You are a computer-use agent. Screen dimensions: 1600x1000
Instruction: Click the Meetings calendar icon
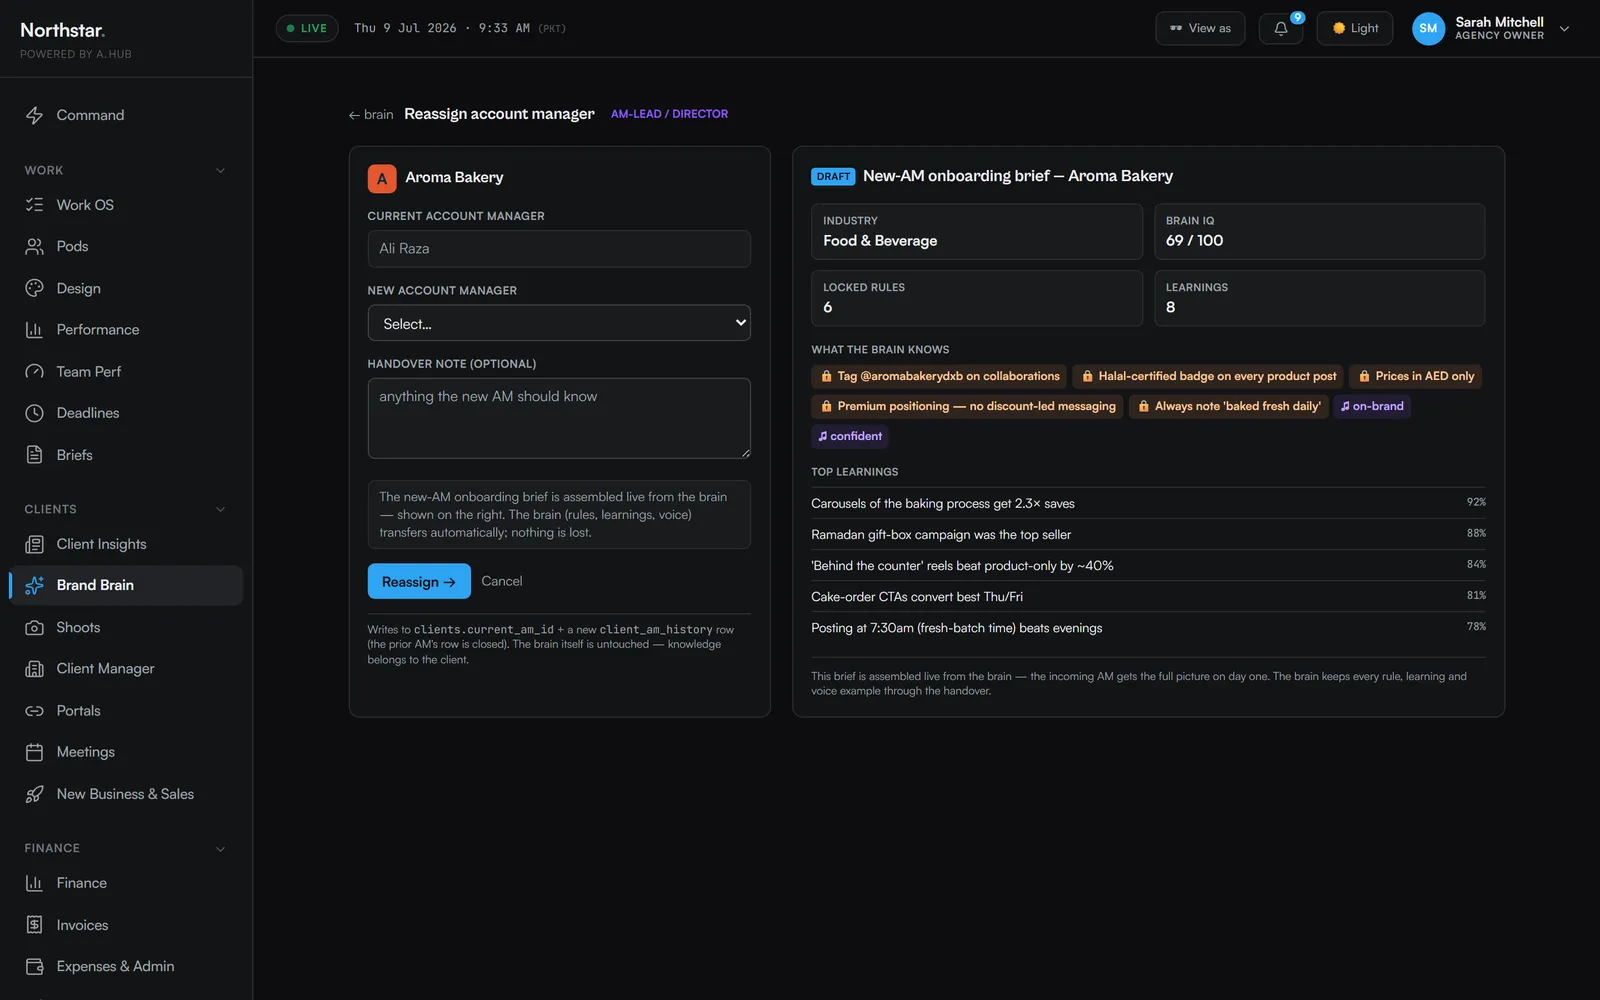click(x=34, y=752)
